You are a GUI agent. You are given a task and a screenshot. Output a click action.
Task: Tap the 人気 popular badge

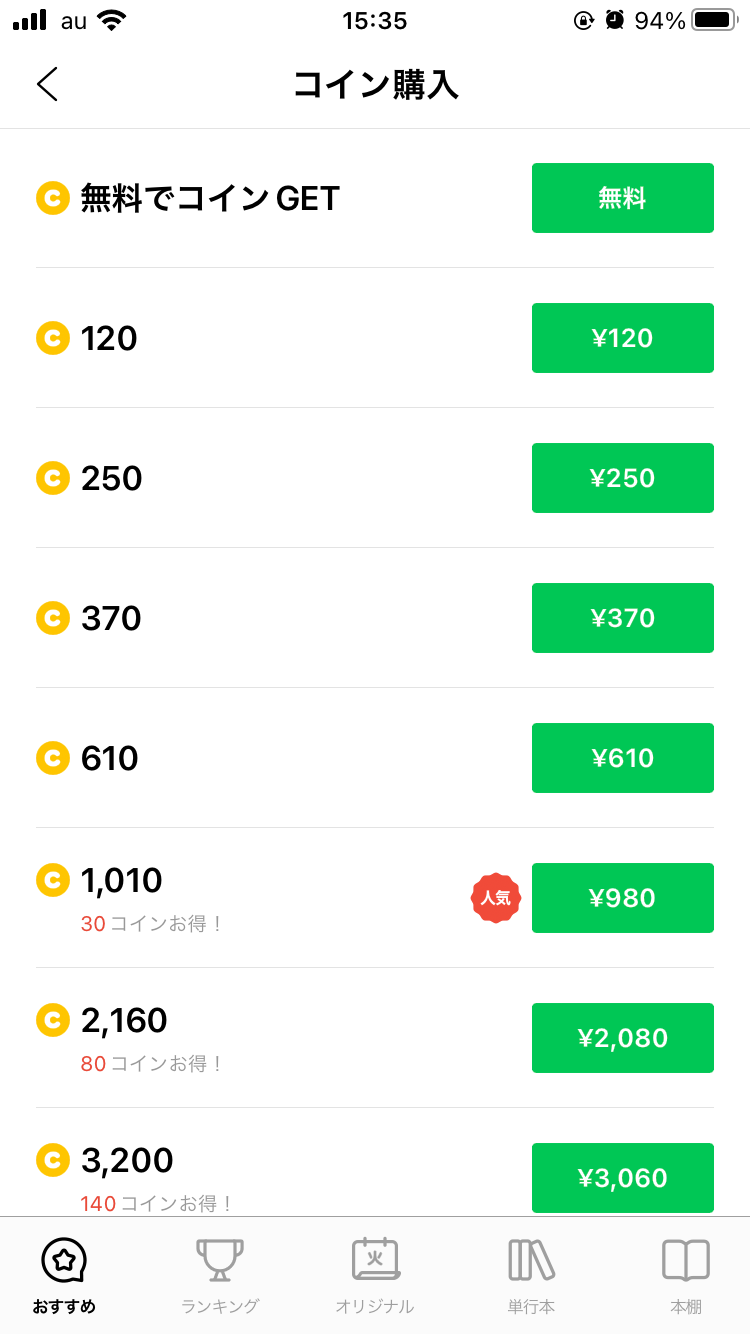click(x=496, y=898)
